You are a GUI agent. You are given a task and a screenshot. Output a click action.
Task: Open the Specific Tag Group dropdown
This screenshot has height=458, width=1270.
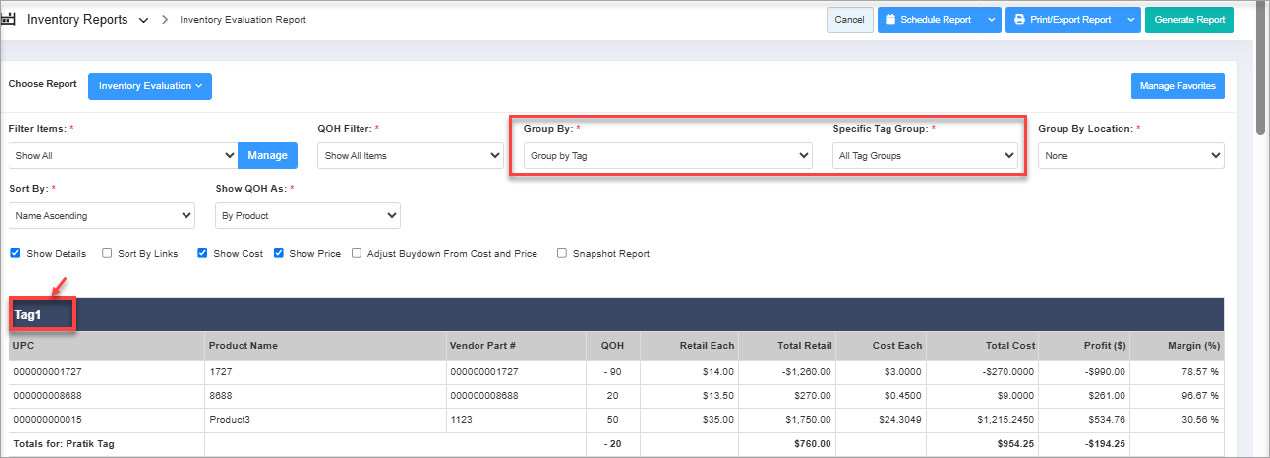(x=924, y=156)
